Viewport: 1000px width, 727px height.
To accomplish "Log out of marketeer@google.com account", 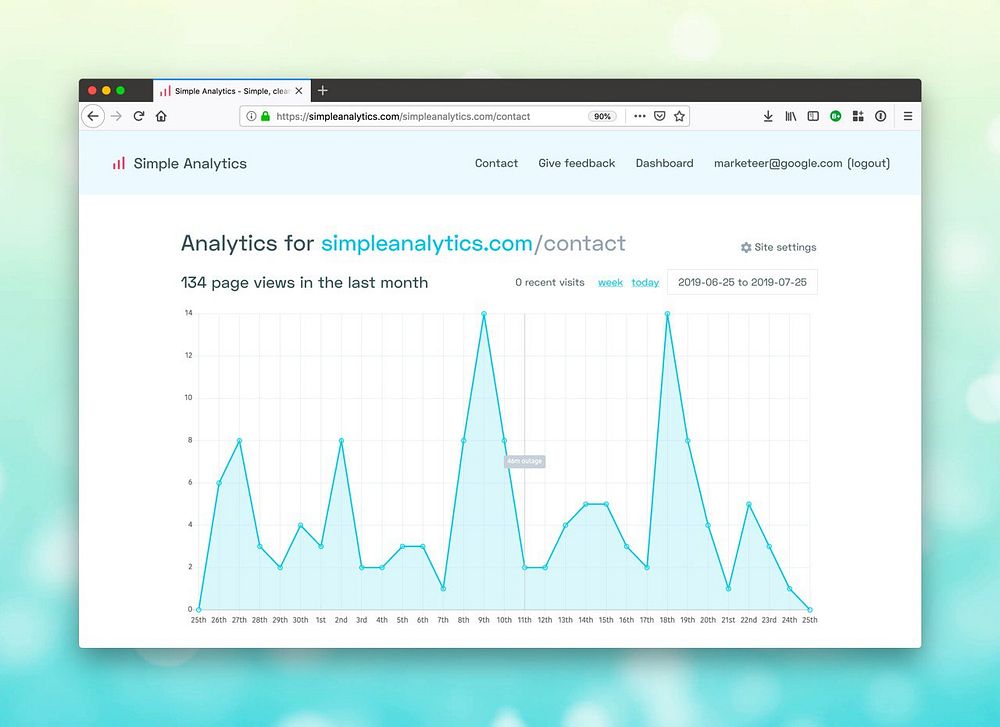I will tap(869, 163).
